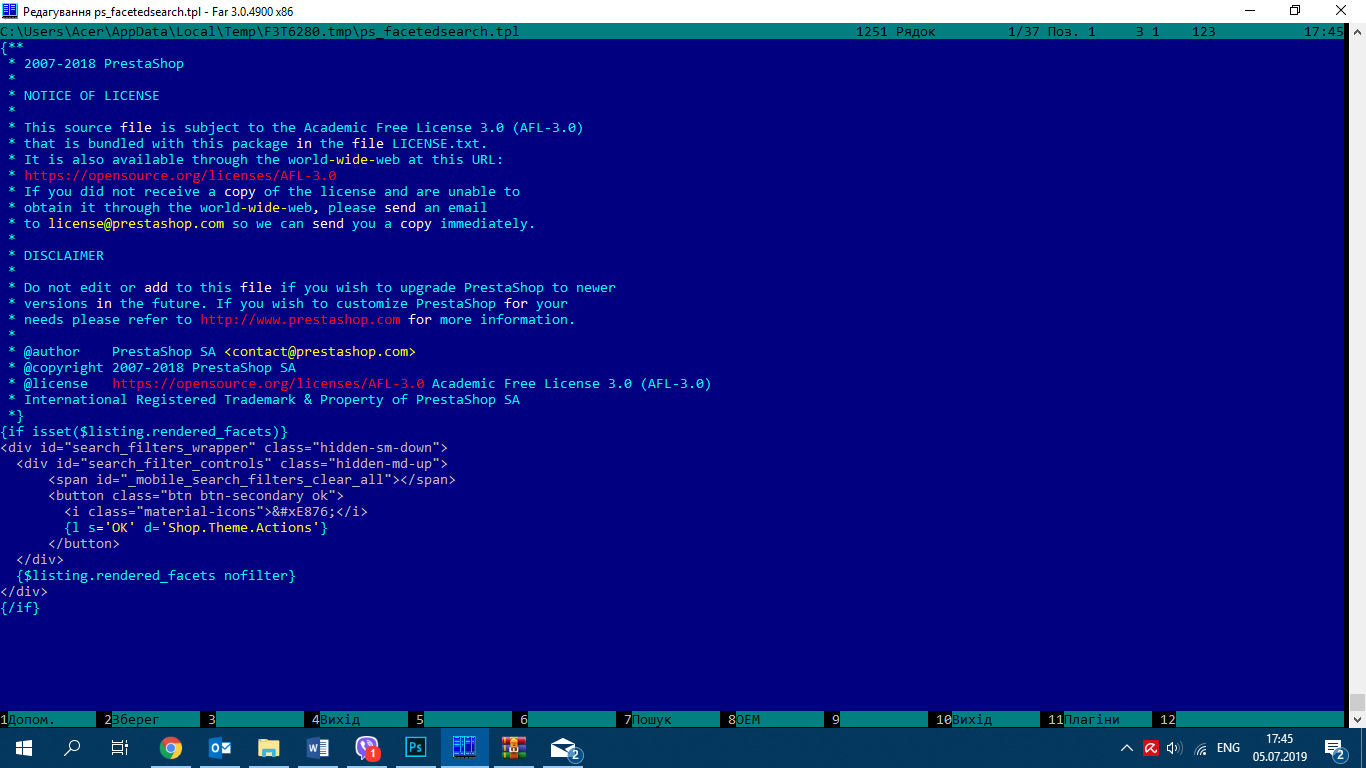Open File Explorer from the taskbar
The image size is (1366, 768).
point(268,747)
